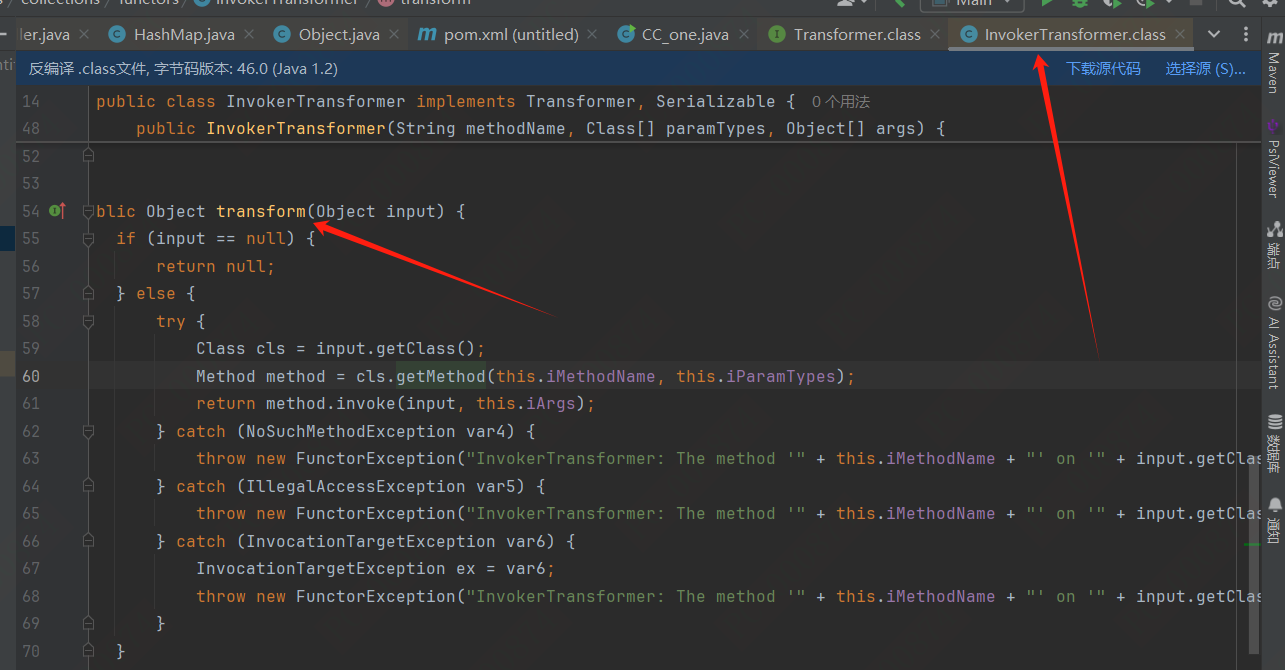Viewport: 1285px width, 670px height.
Task: Close the HashMap.java tab
Action: [x=250, y=34]
